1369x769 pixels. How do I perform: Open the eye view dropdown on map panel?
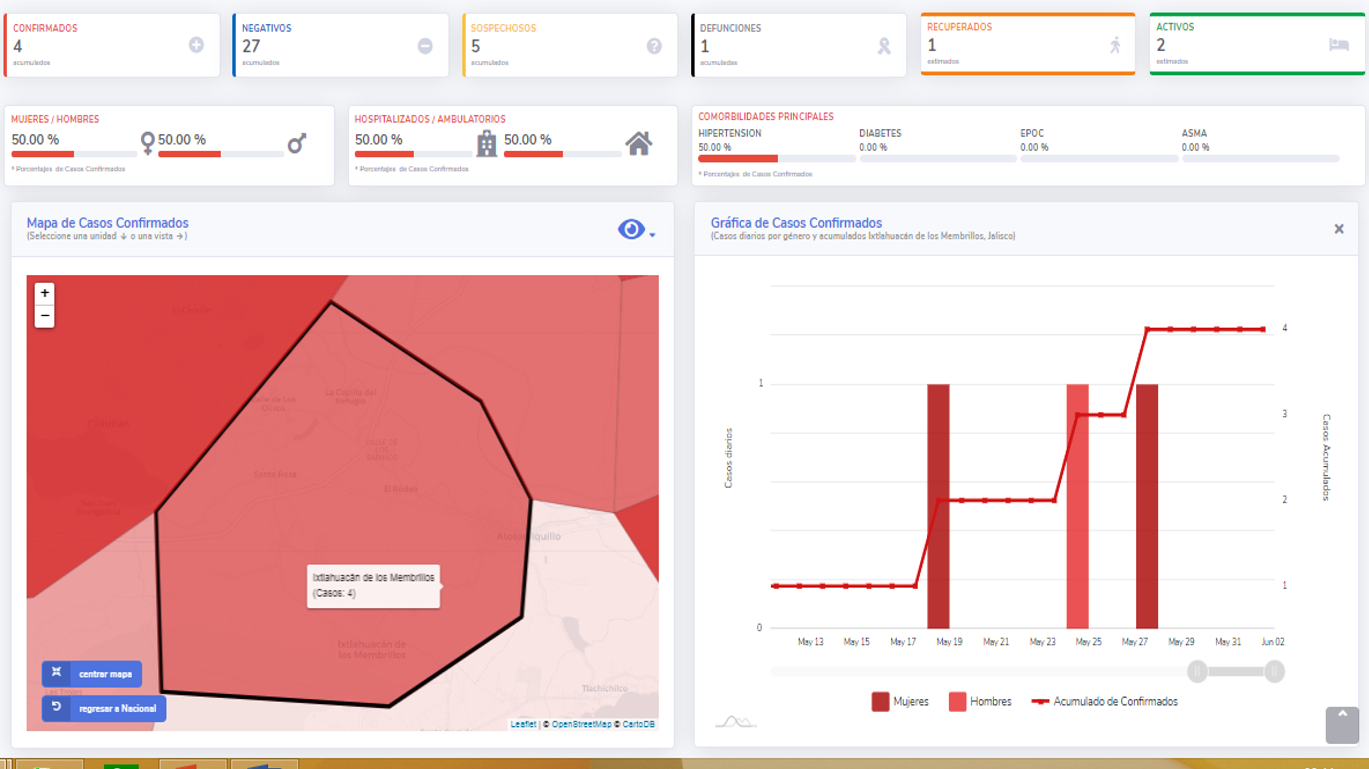[x=635, y=230]
